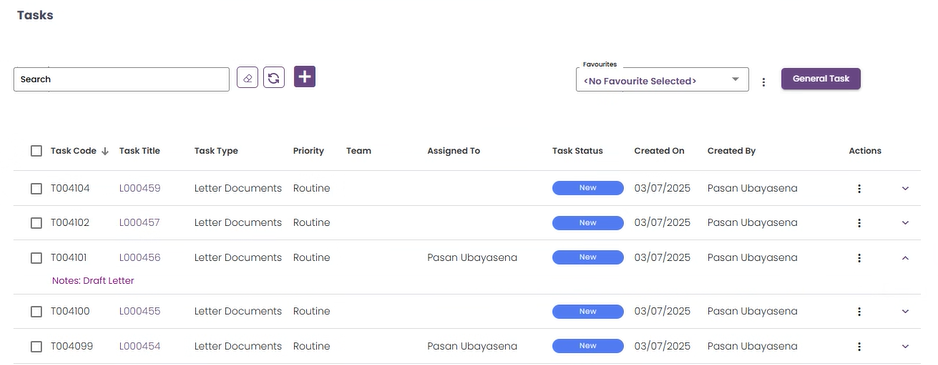
Task: Click the refresh task list icon
Action: point(273,78)
